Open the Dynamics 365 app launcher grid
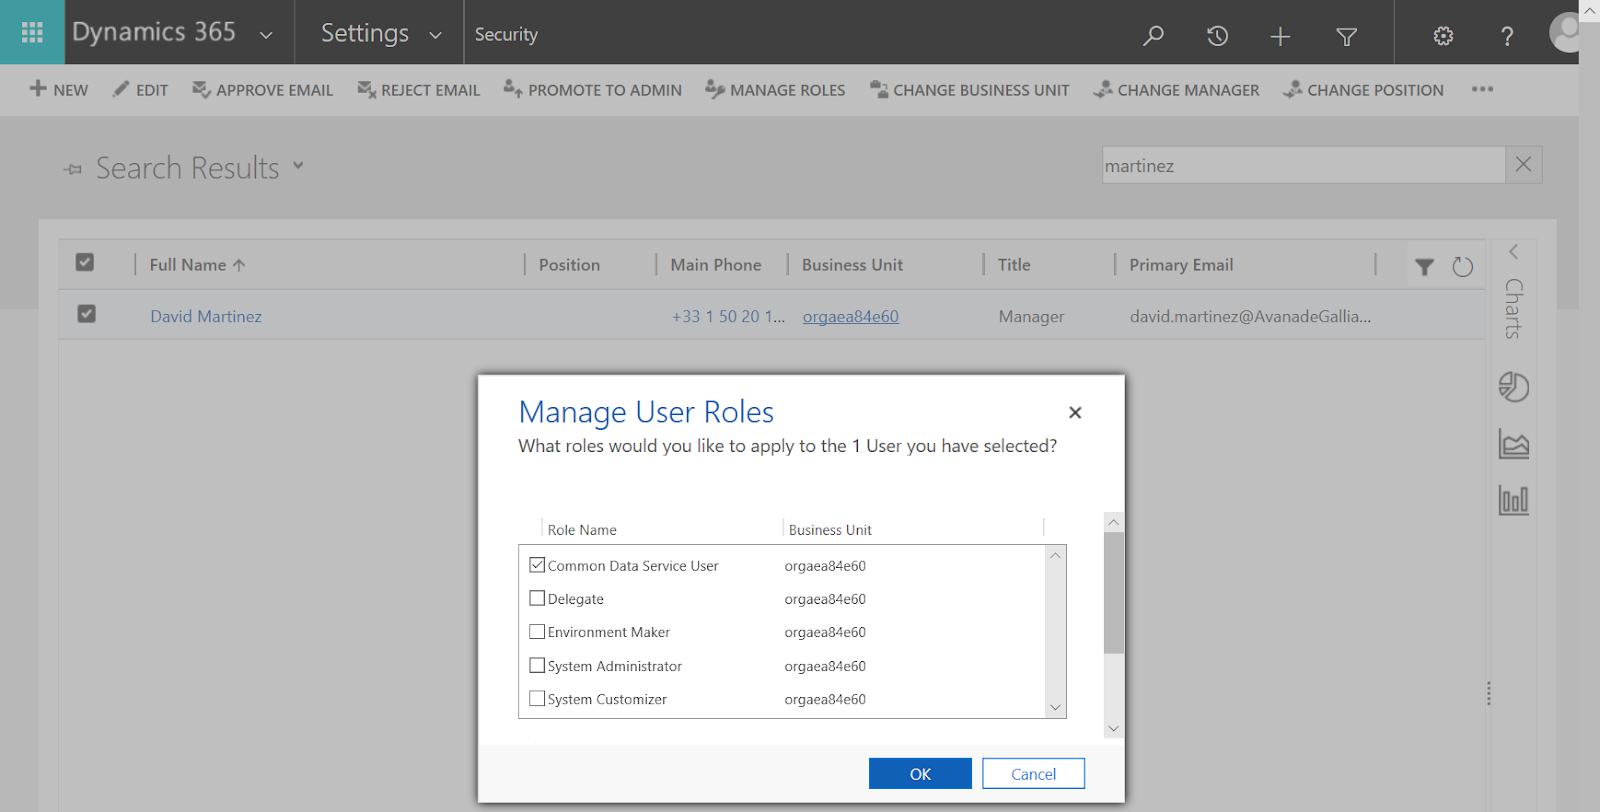1600x812 pixels. click(x=32, y=33)
